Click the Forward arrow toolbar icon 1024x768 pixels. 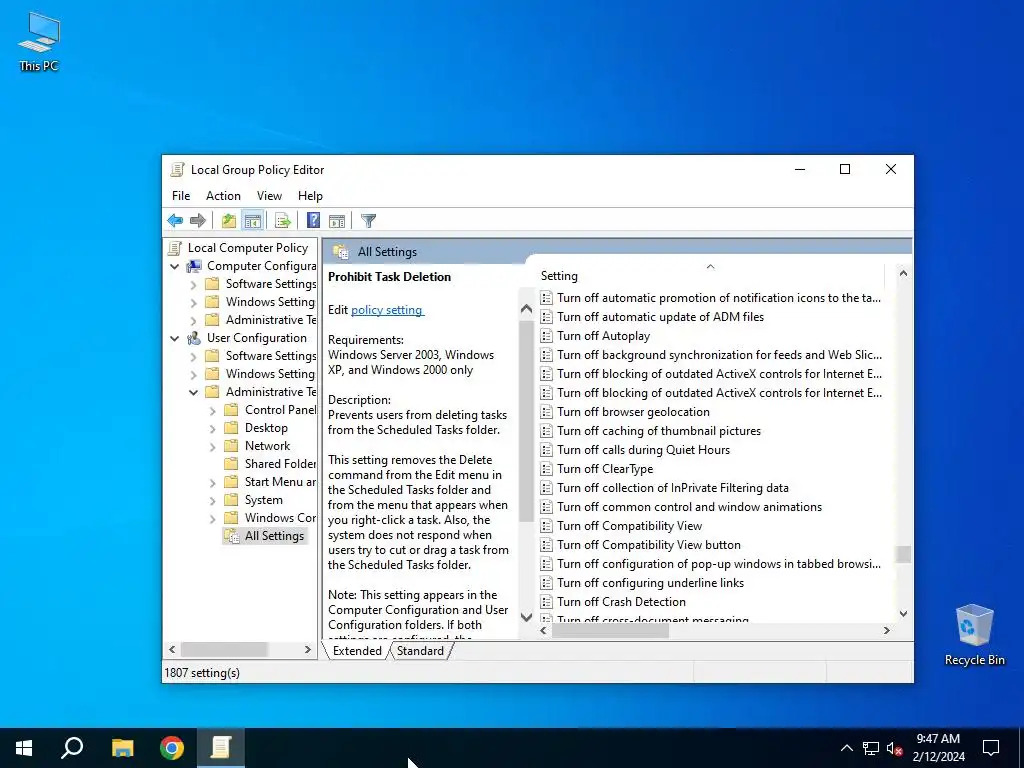pos(197,221)
